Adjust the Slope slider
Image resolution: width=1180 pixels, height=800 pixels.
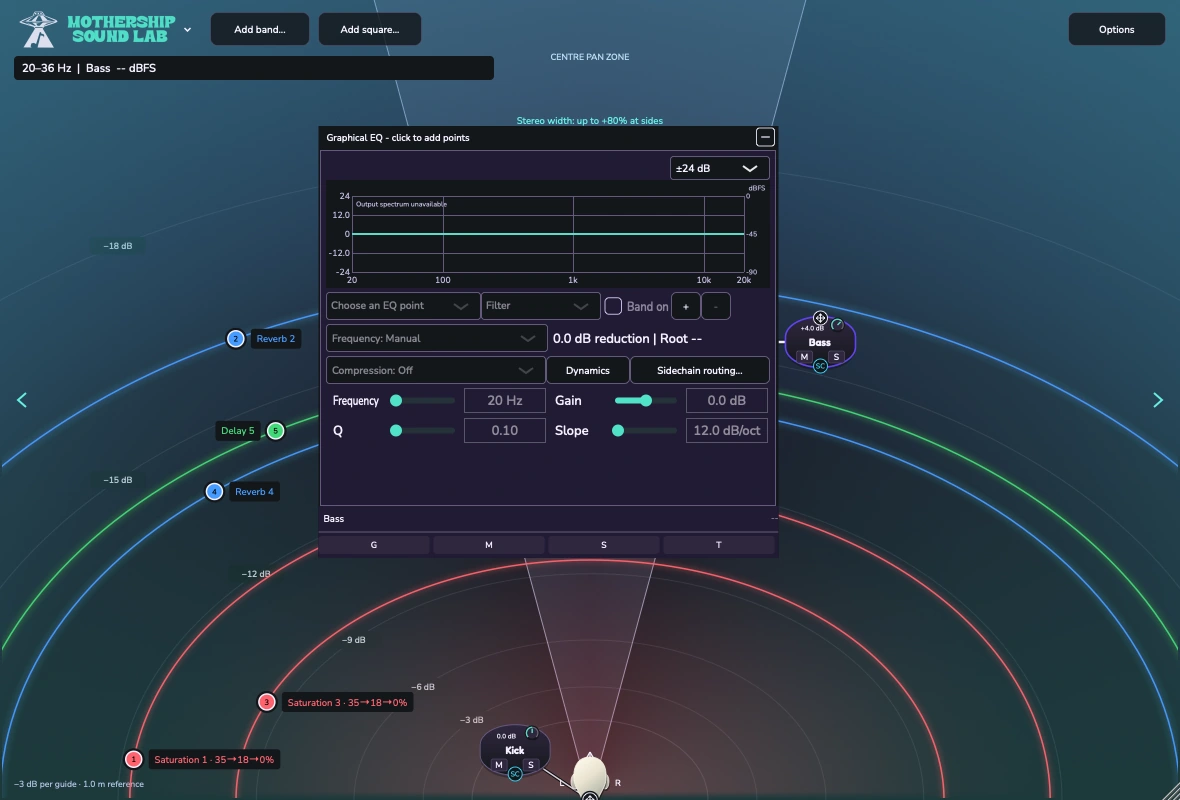point(645,430)
